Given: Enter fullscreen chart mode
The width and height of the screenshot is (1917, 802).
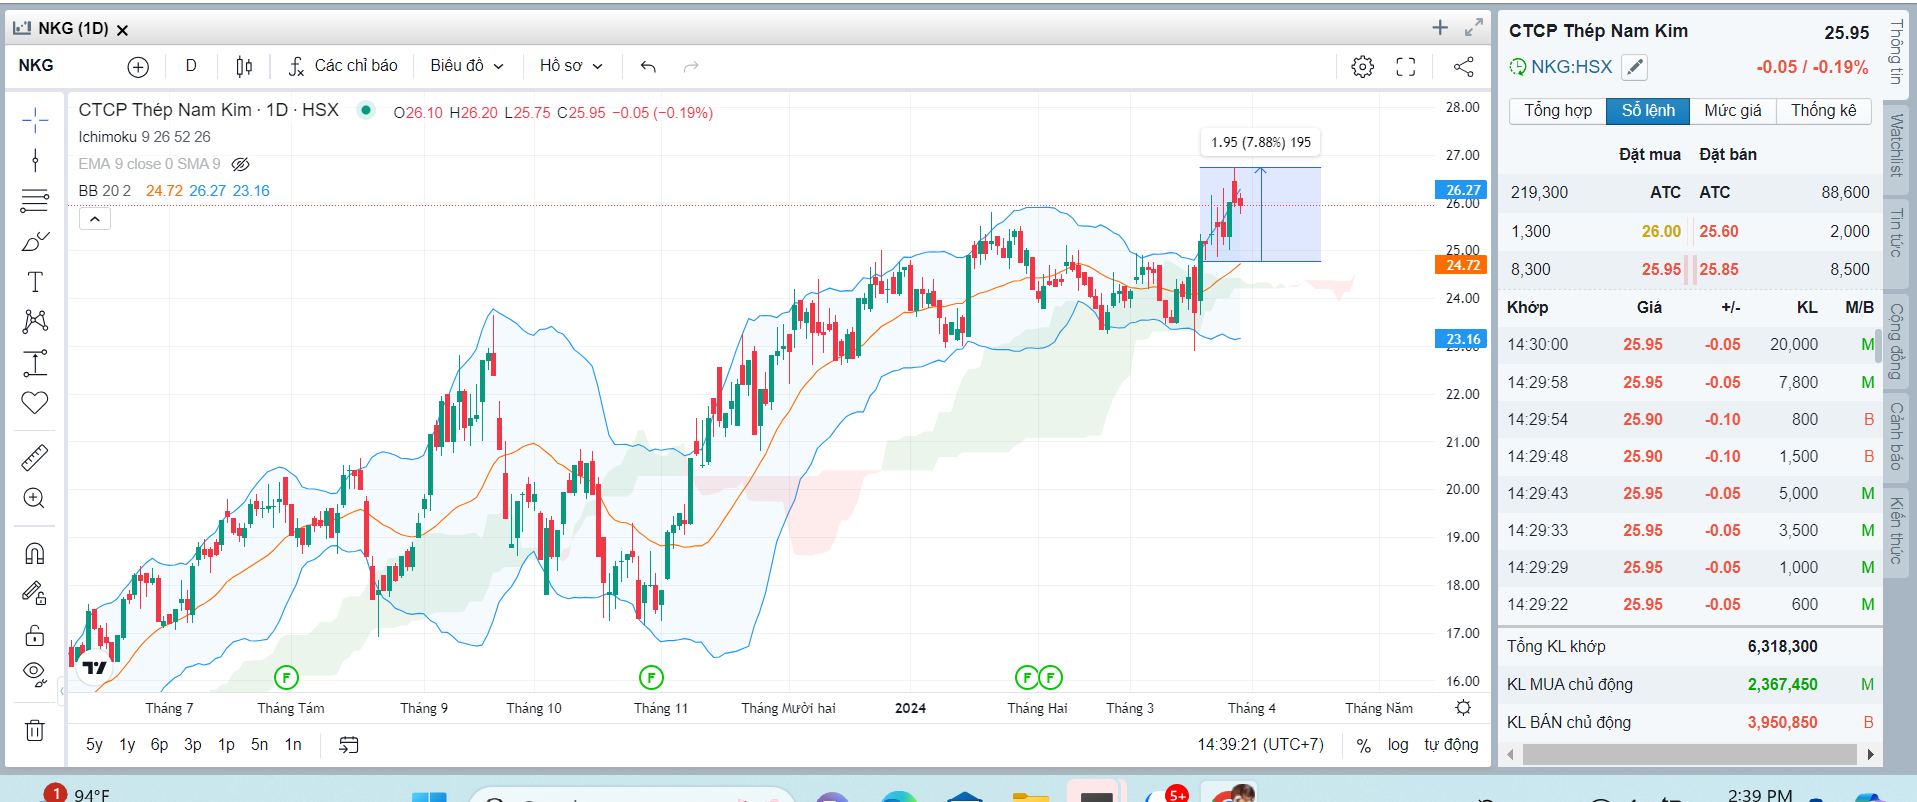Looking at the screenshot, I should click(x=1406, y=67).
